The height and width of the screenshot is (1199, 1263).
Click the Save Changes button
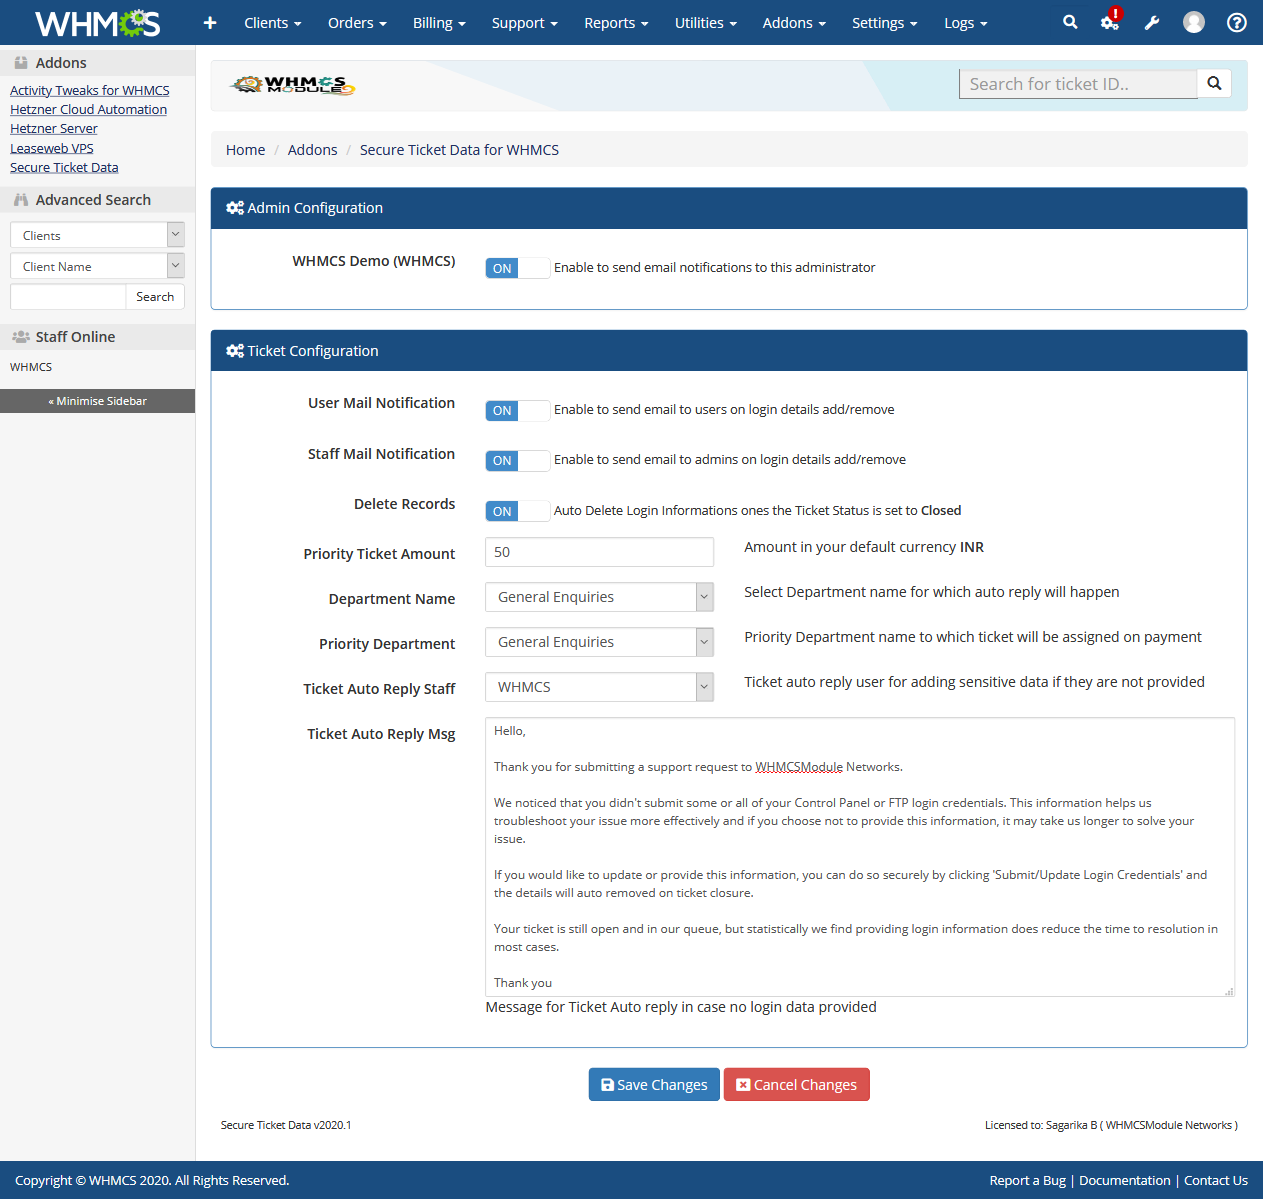(x=654, y=1084)
